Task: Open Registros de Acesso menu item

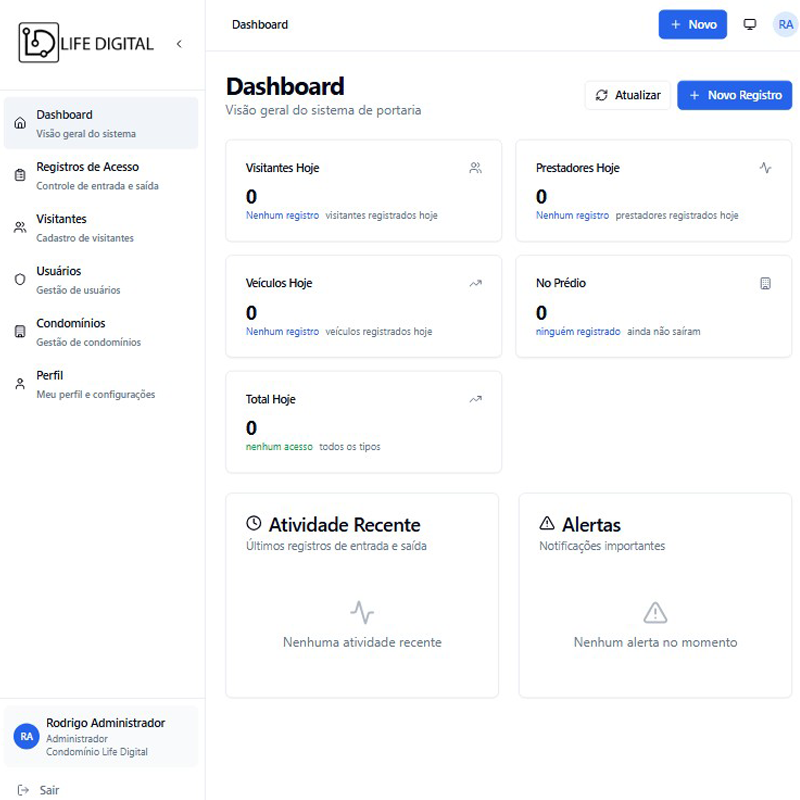Action: point(101,176)
